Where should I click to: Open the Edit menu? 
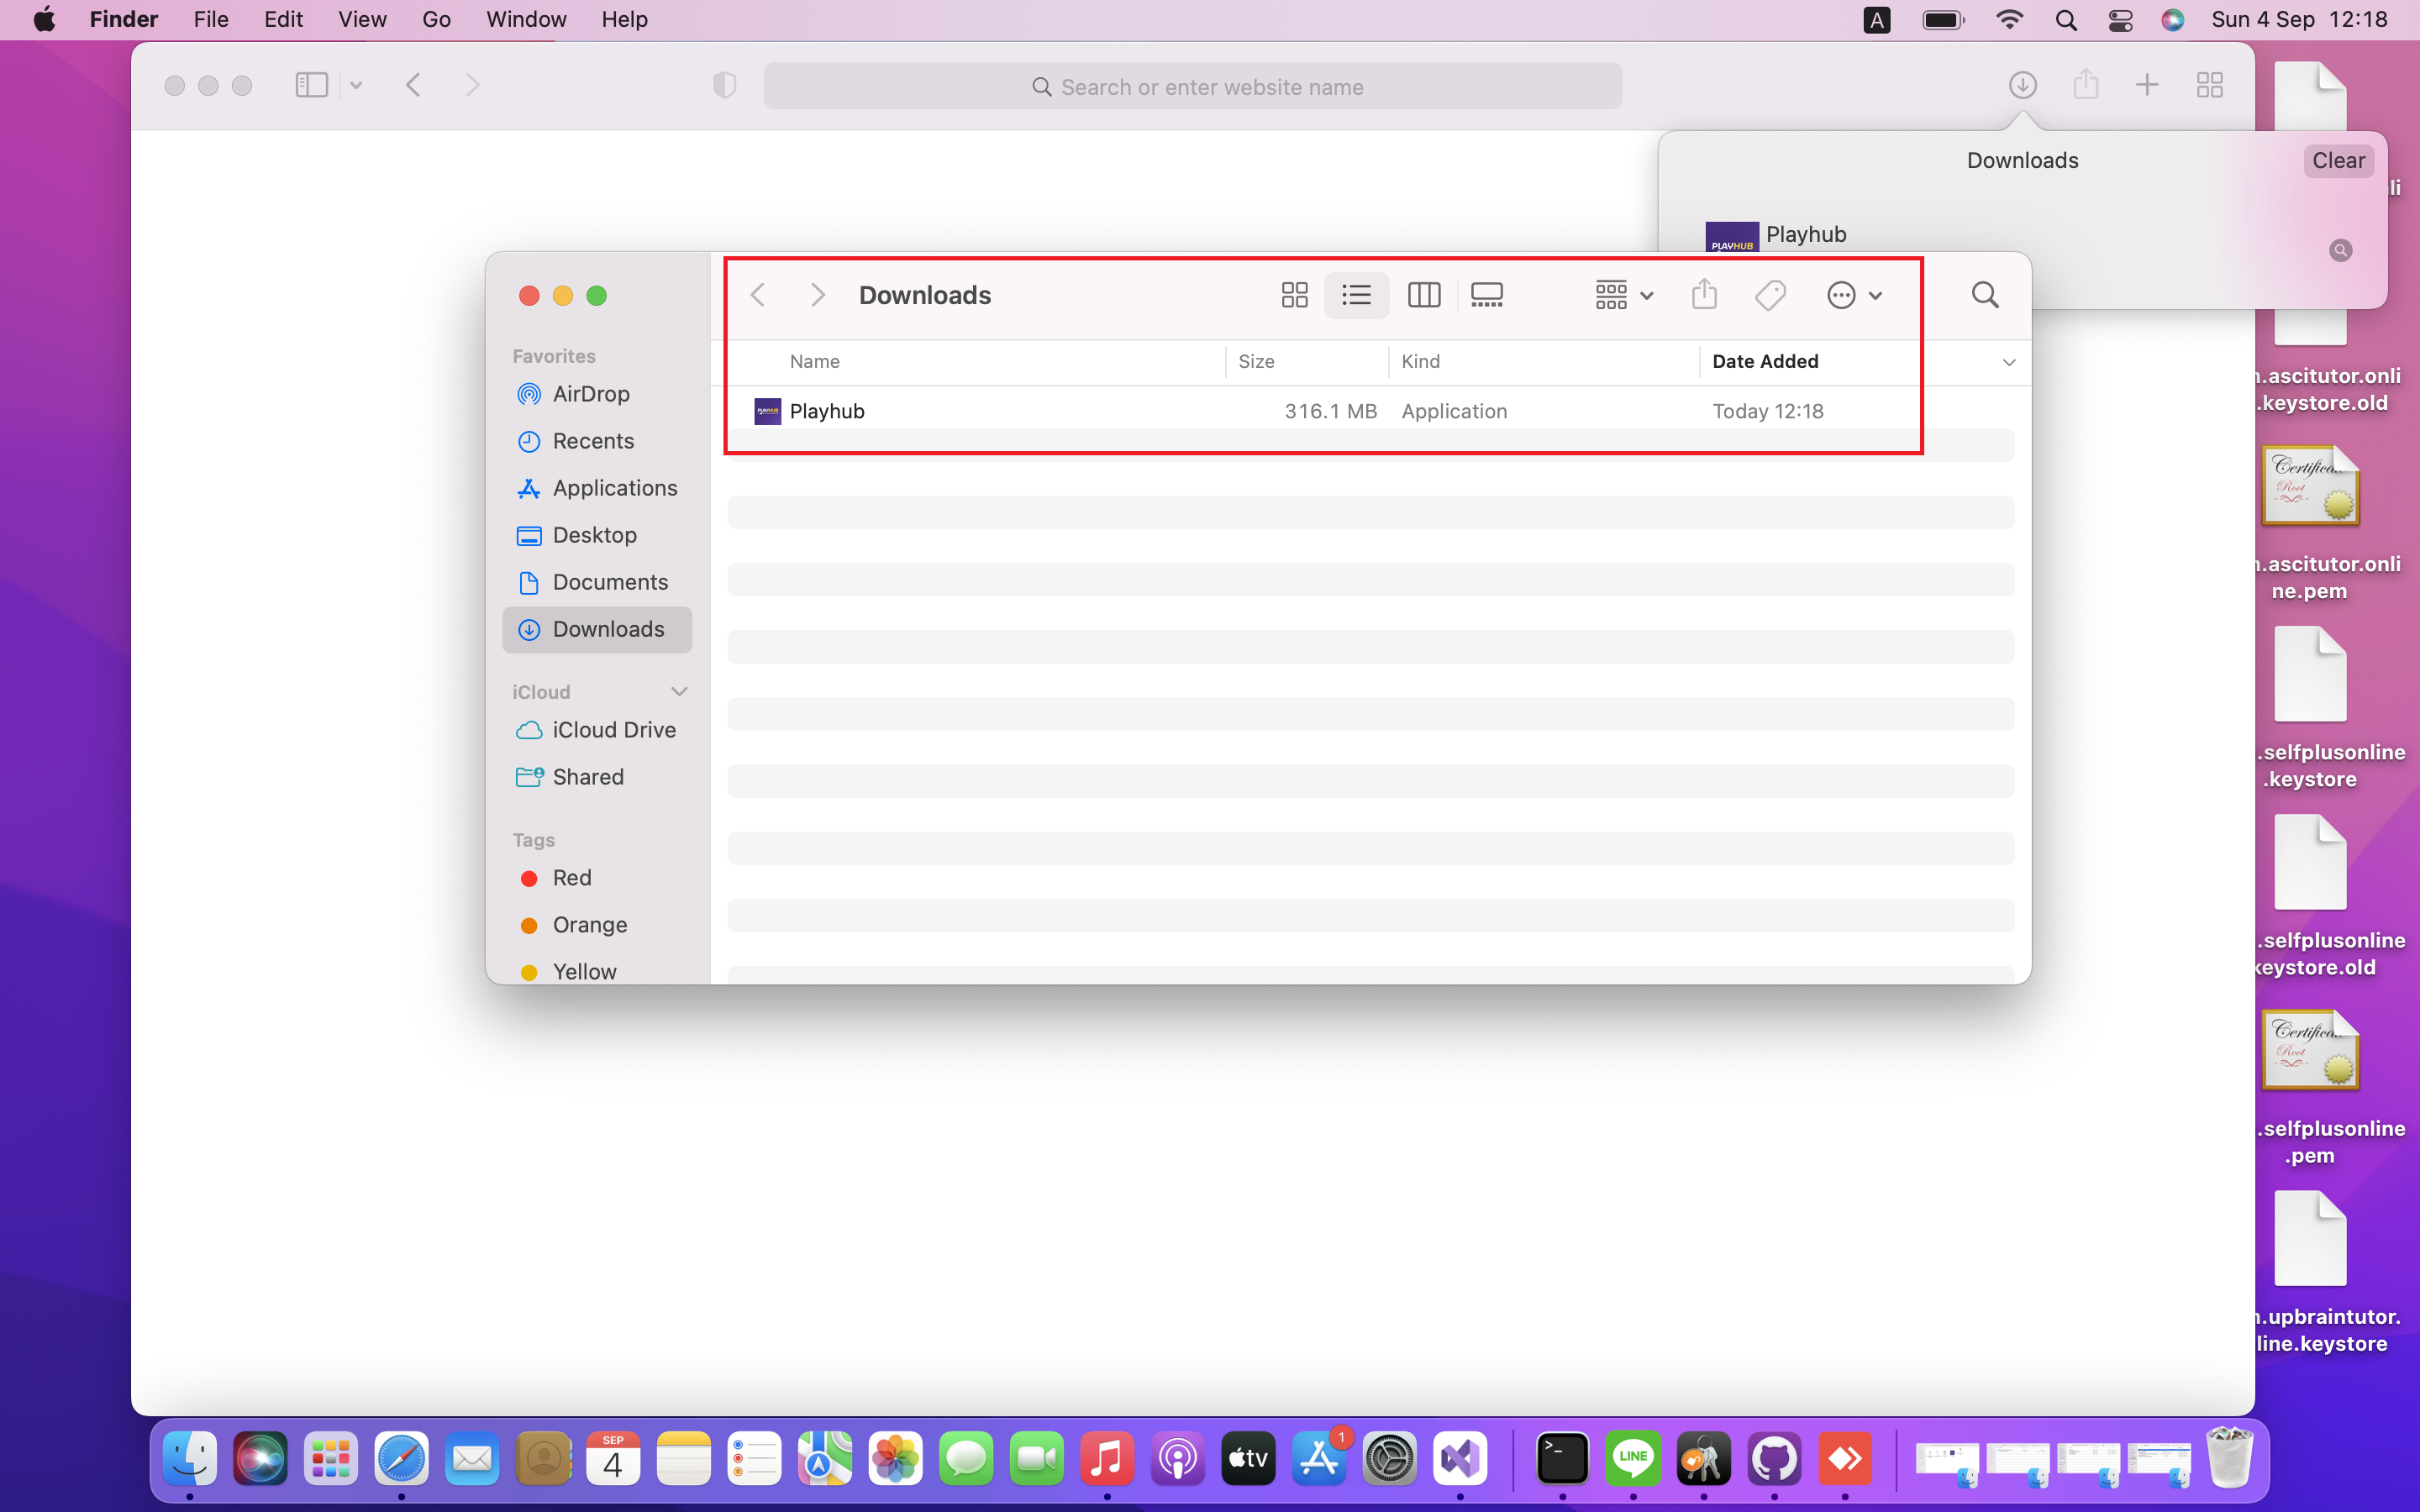(283, 19)
